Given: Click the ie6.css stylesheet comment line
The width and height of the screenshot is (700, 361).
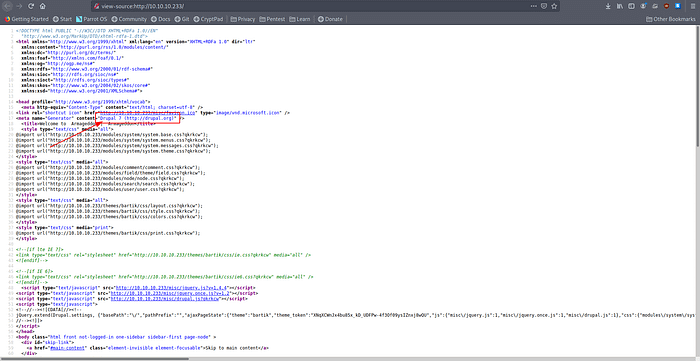Looking at the screenshot, I should click(x=165, y=277).
